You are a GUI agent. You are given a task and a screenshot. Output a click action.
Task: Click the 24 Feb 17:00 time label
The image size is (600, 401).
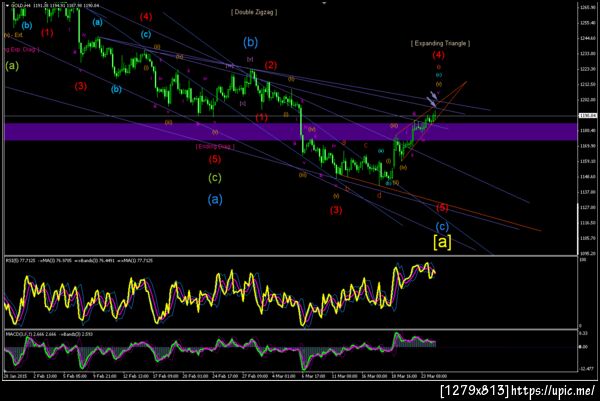tap(225, 376)
